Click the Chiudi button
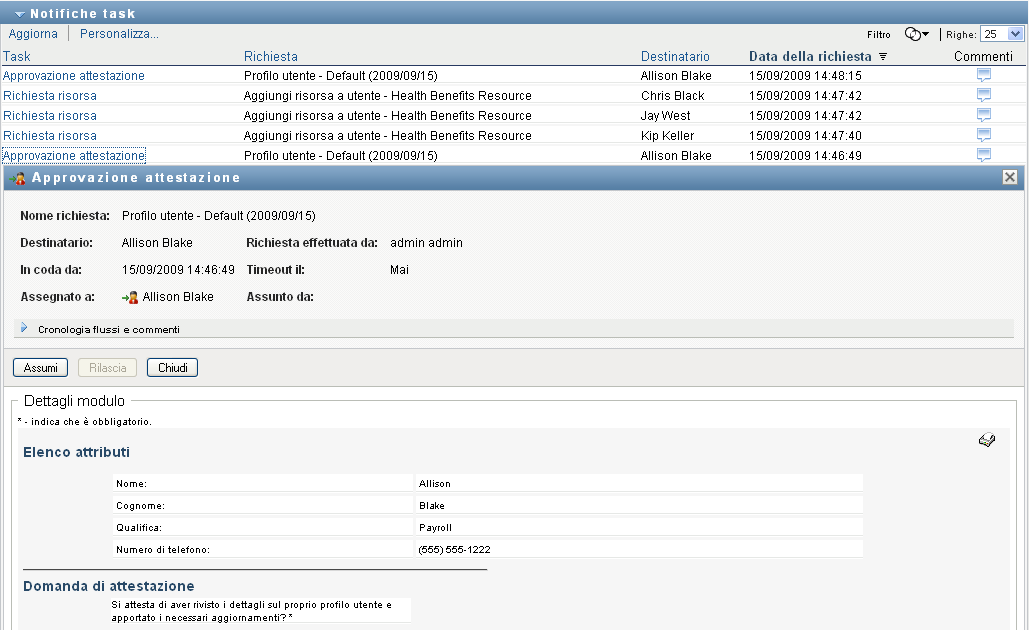Image resolution: width=1029 pixels, height=630 pixels. 173,368
